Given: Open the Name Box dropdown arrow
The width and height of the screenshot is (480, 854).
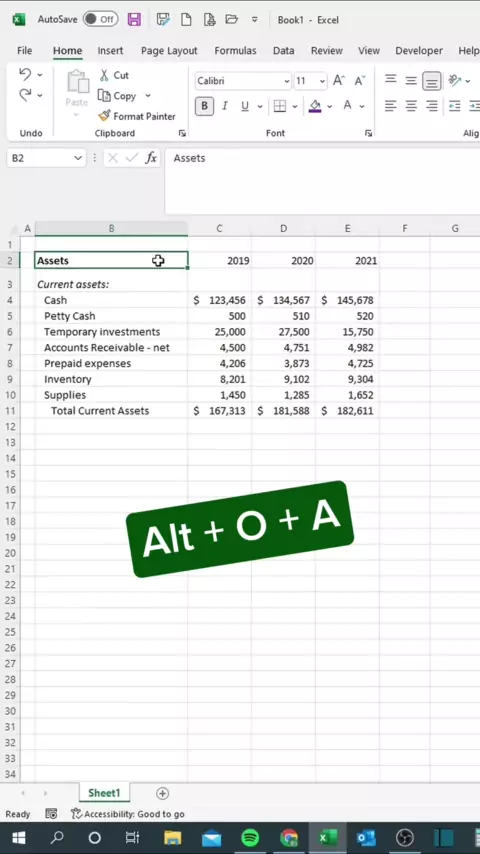Looking at the screenshot, I should coord(77,158).
